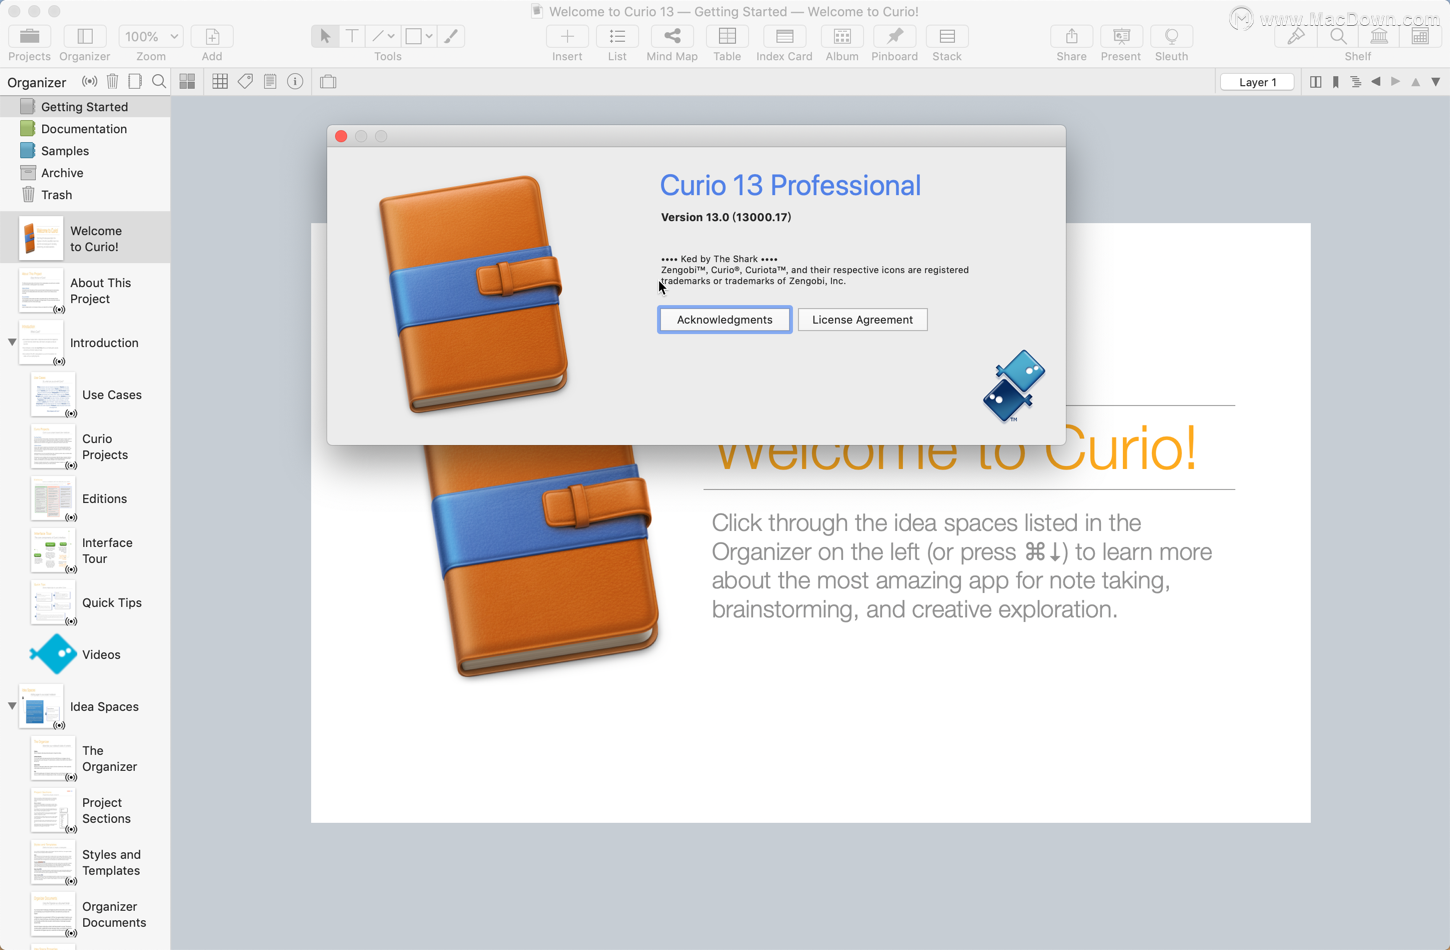Select the Getting Started section

point(85,106)
